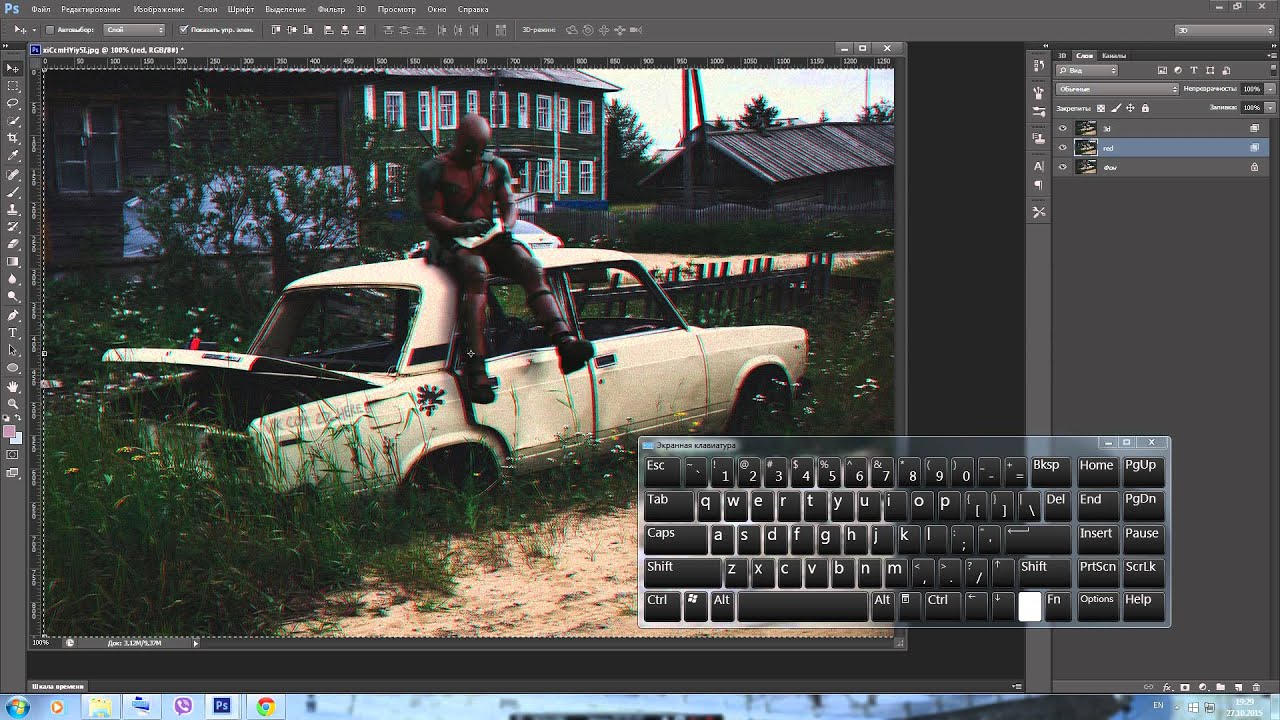This screenshot has height=720, width=1280.
Task: Open the Файл menu
Action: (40, 9)
